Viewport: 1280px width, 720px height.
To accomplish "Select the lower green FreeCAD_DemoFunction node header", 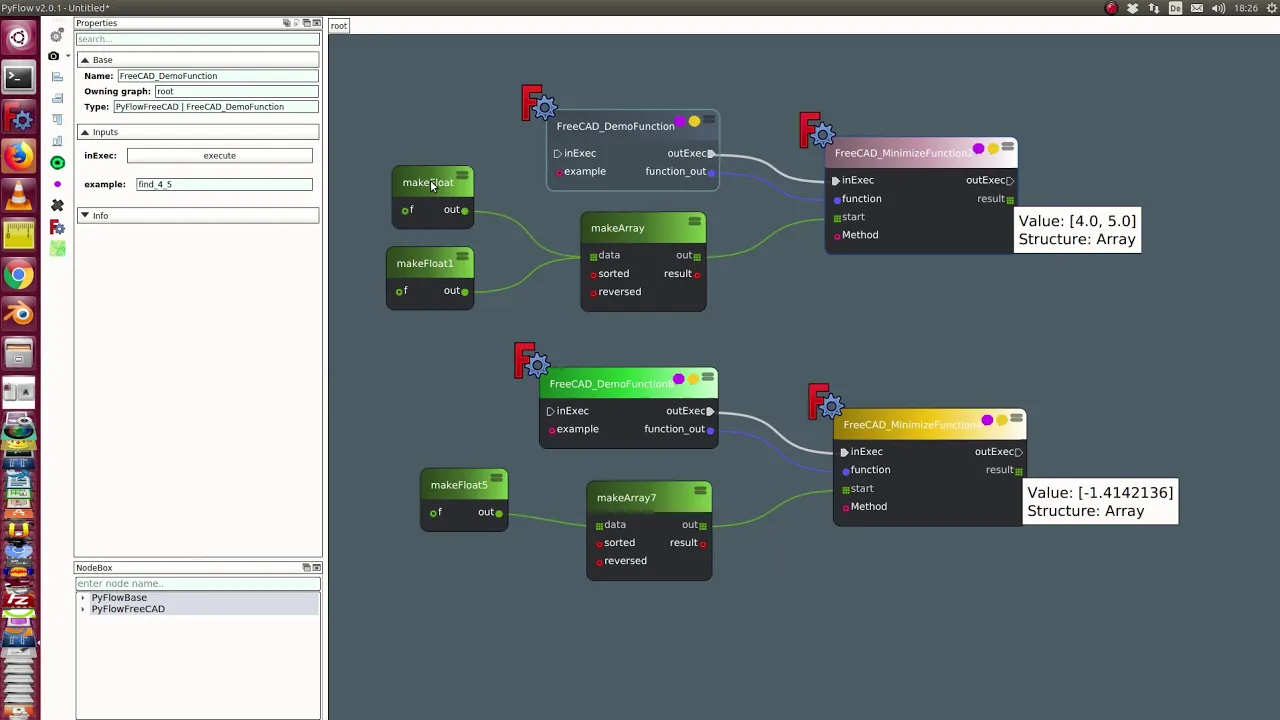I will coord(628,384).
